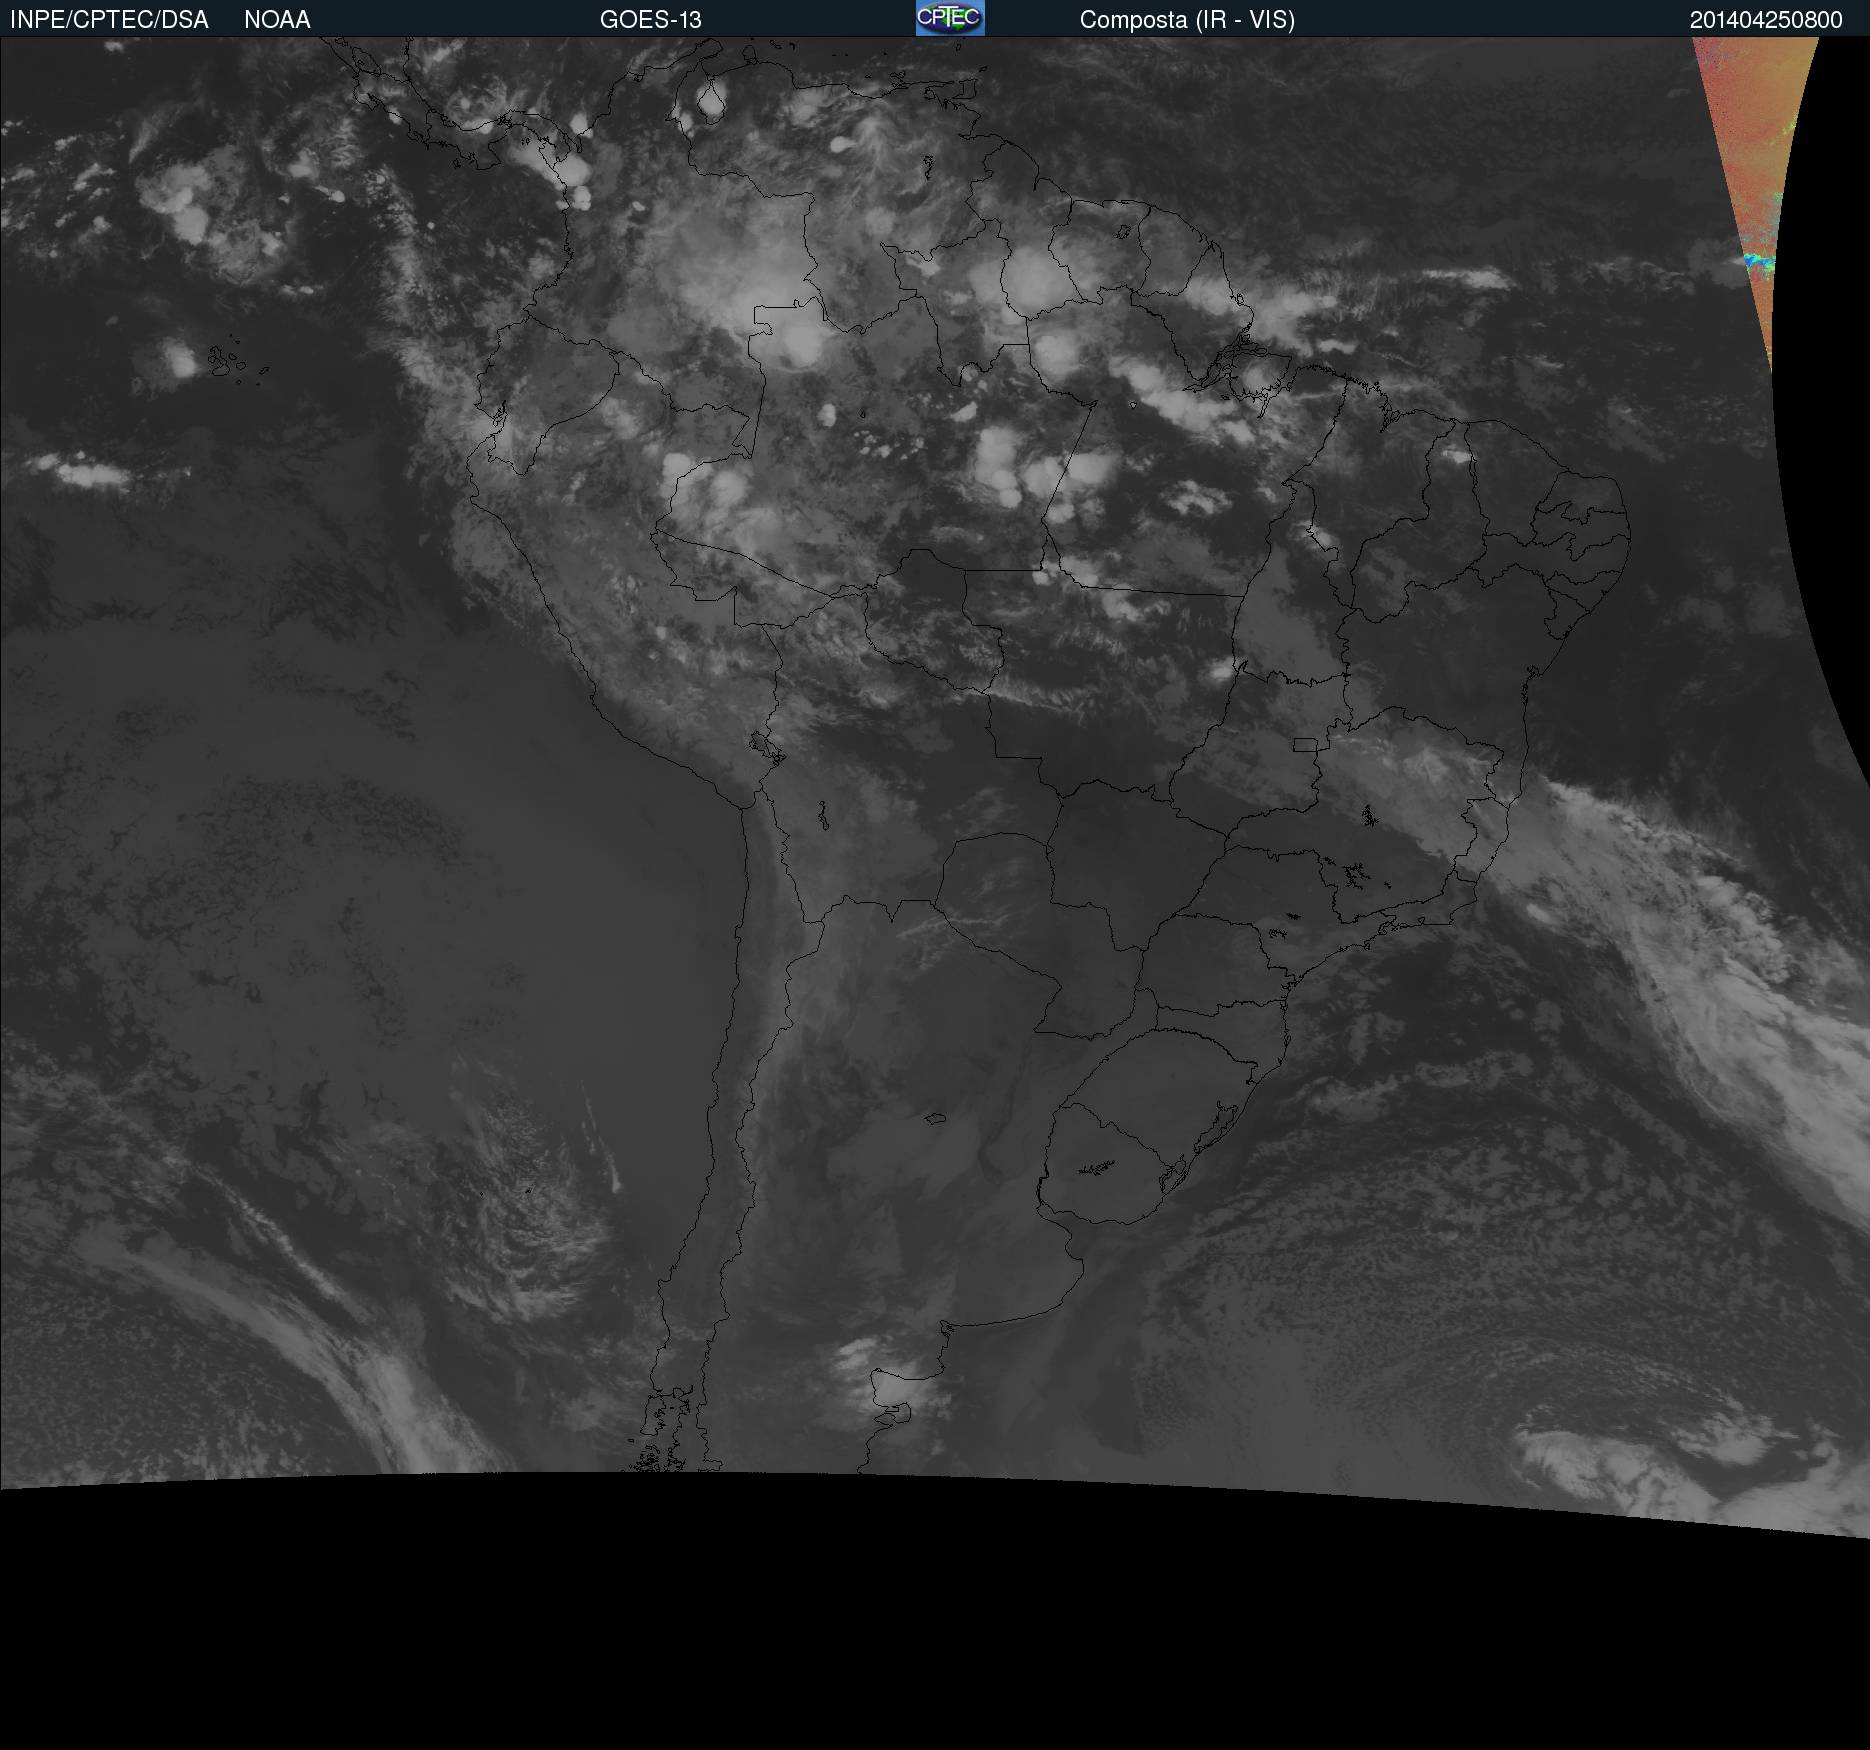Click the CPTEC logo in header
This screenshot has width=1870, height=1750.
click(950, 18)
